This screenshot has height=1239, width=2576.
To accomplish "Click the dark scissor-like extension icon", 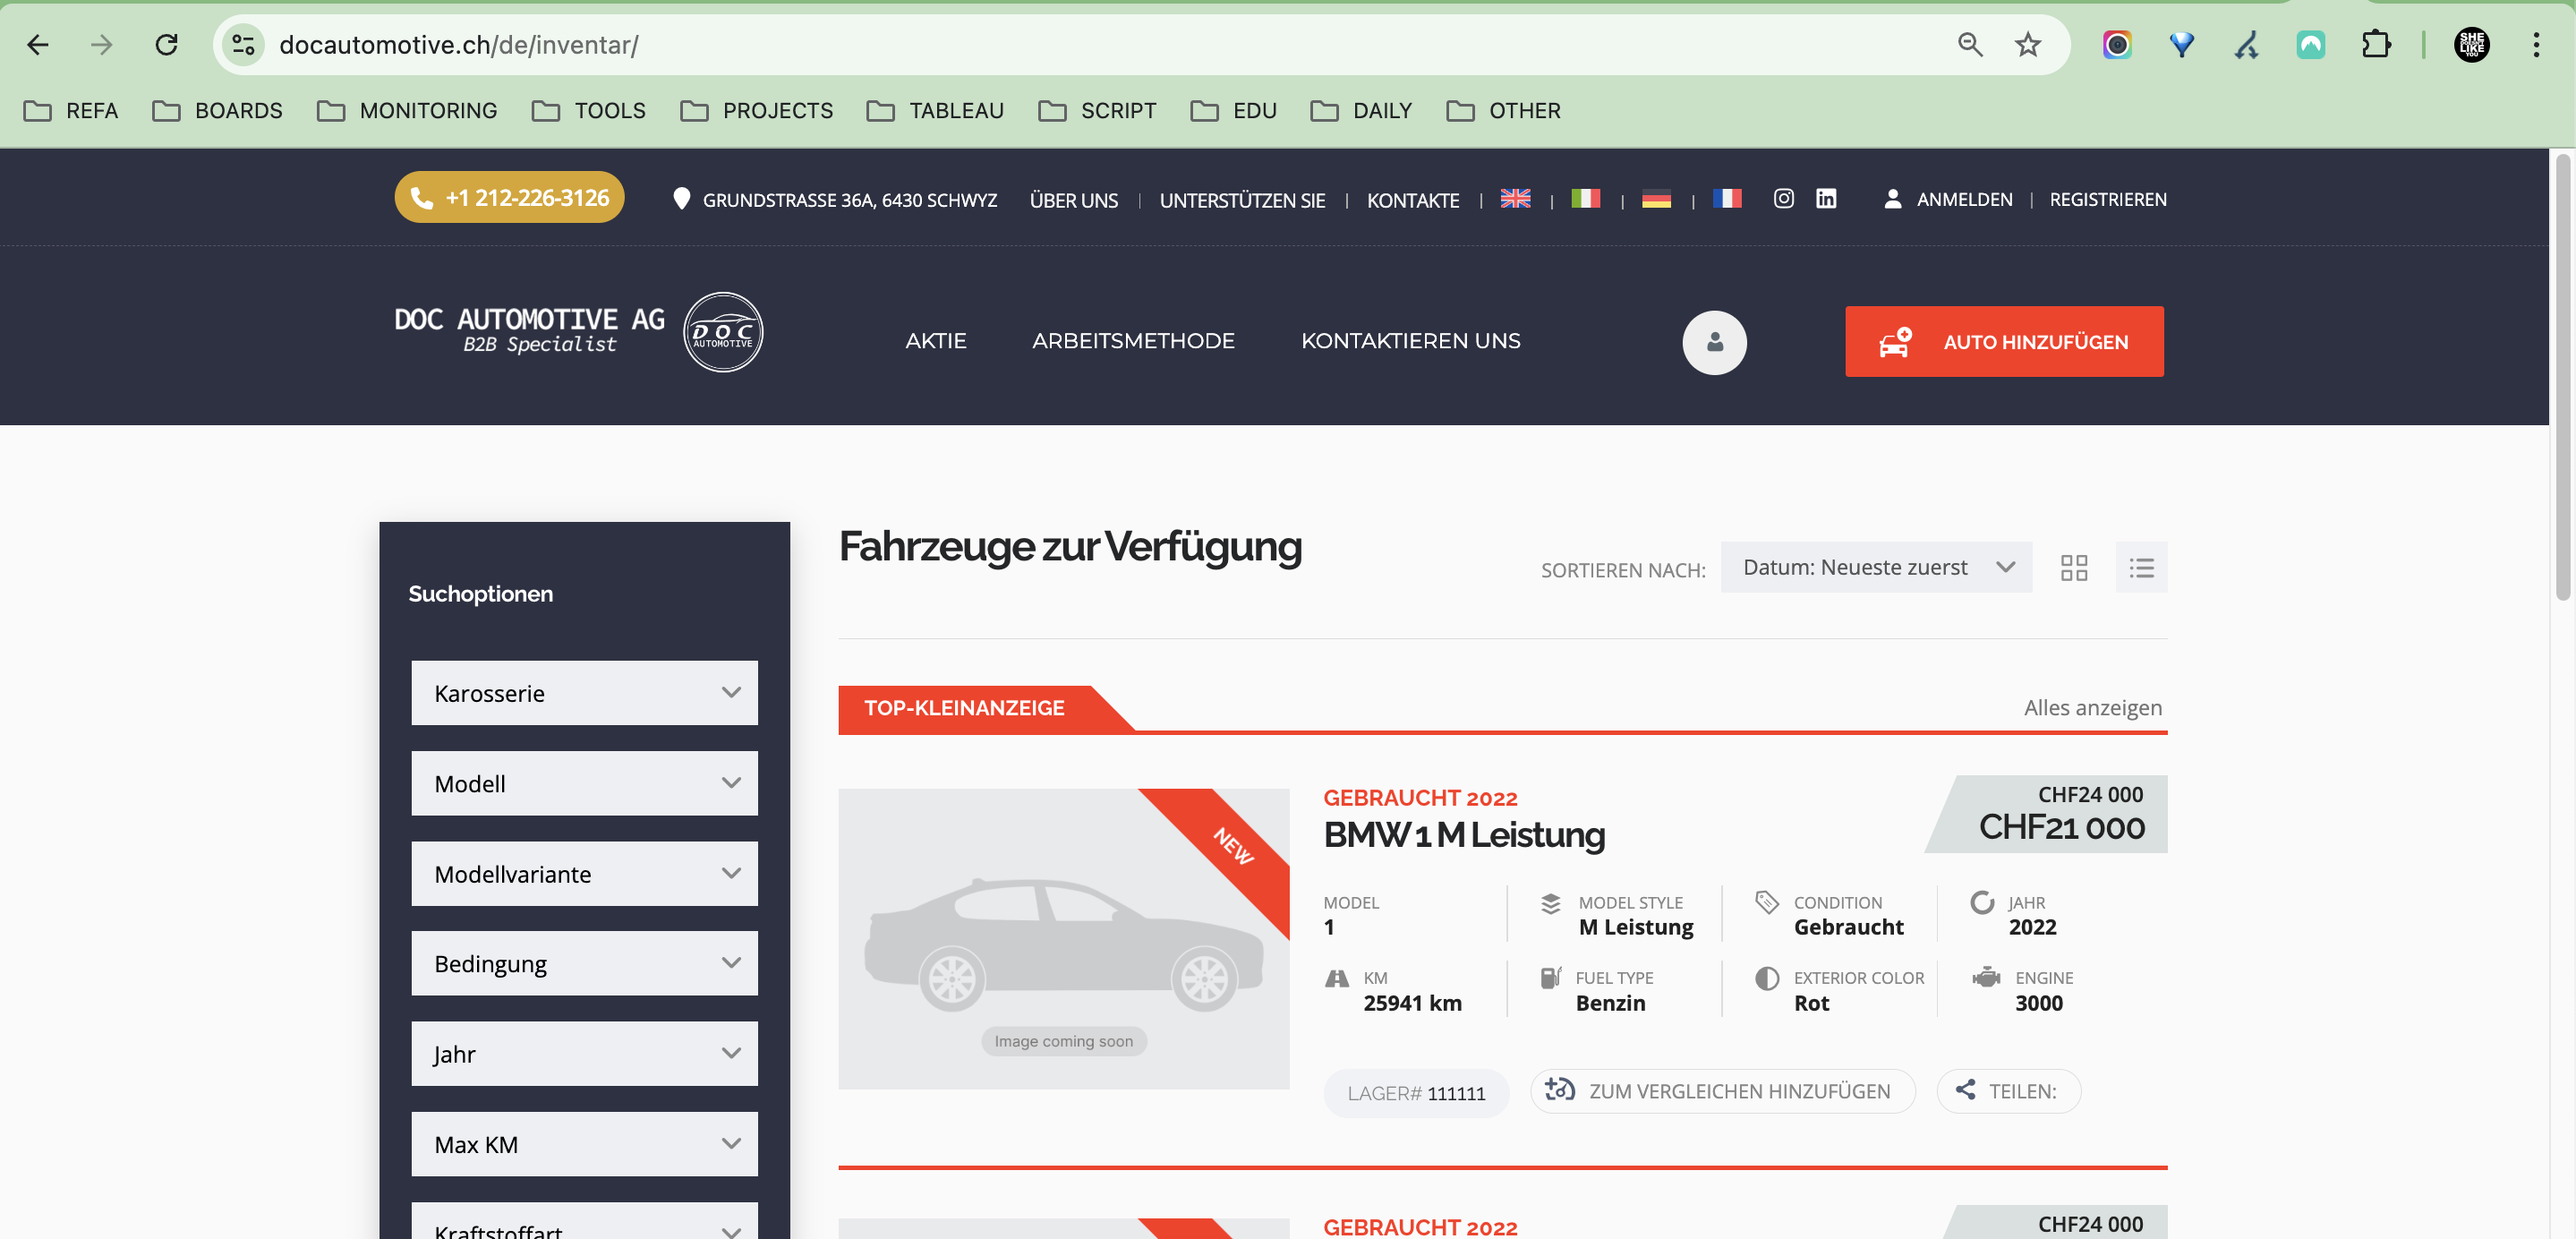I will tap(2246, 45).
